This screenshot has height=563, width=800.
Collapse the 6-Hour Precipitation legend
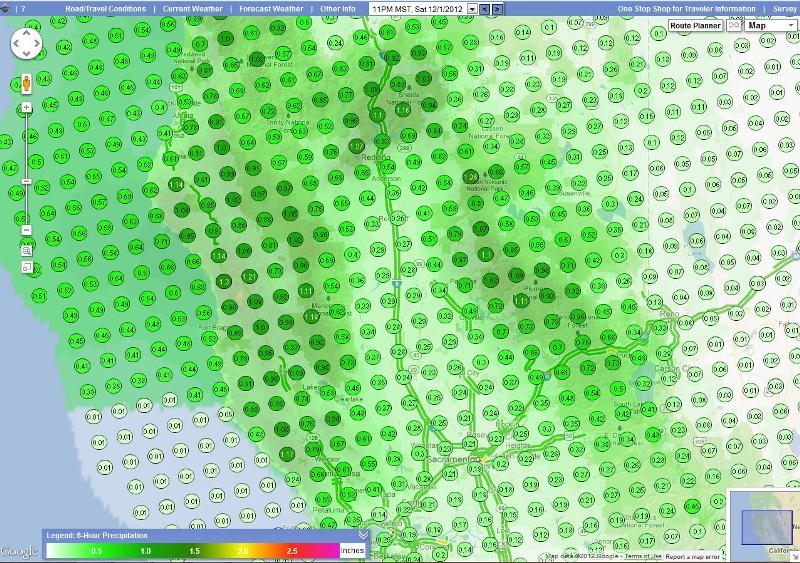(x=363, y=535)
